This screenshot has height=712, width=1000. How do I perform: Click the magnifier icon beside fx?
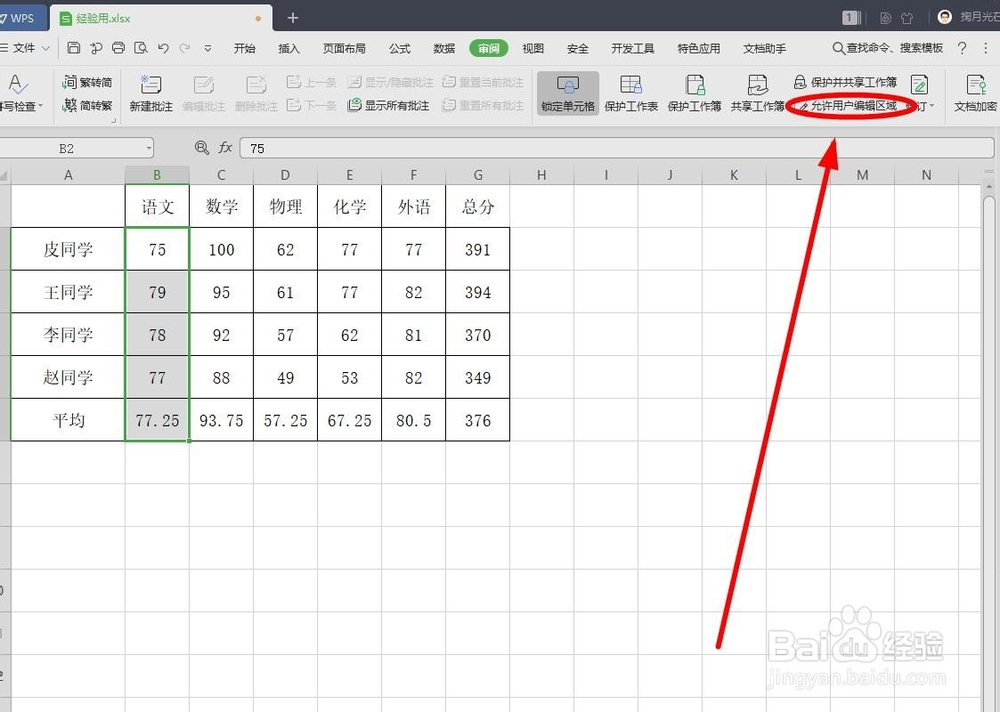(202, 148)
